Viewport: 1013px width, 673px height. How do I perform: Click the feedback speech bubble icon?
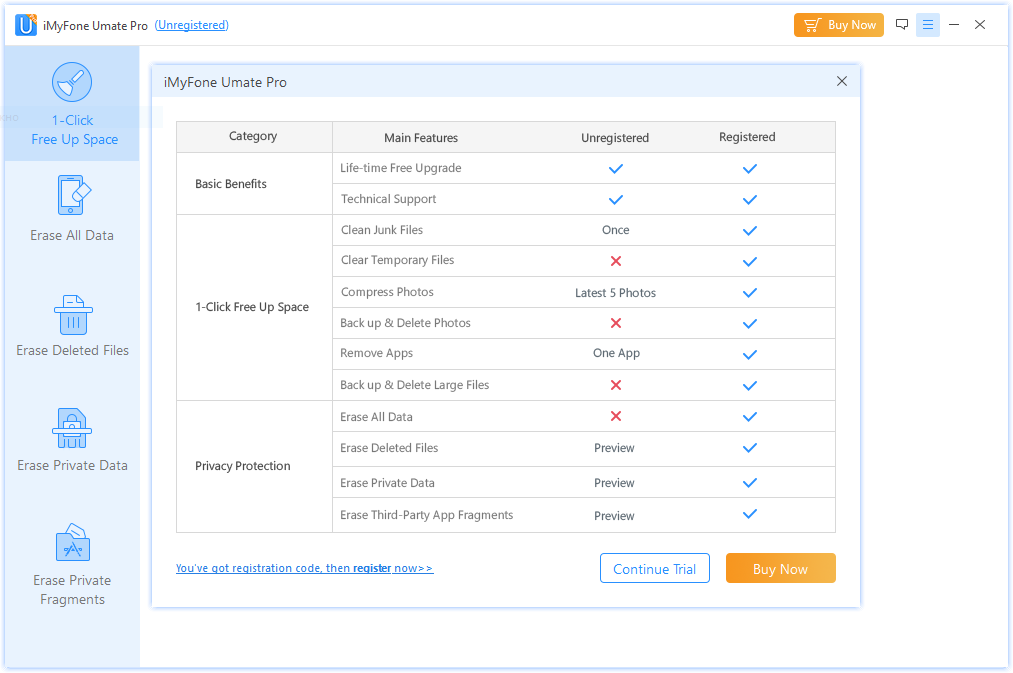(902, 25)
